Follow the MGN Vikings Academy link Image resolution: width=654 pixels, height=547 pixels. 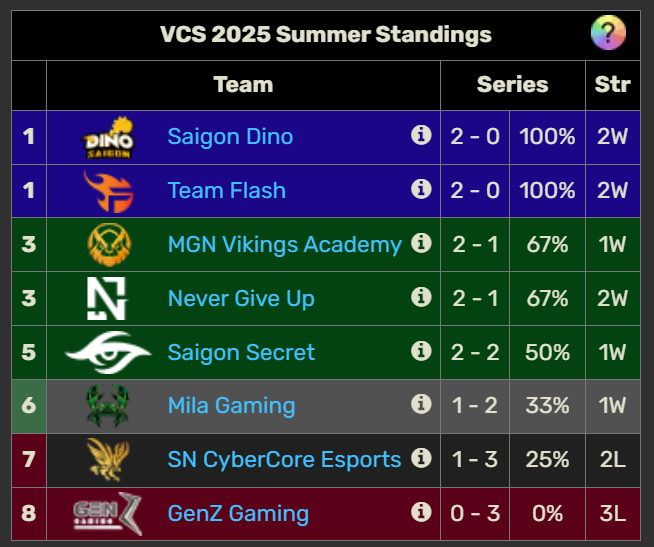point(284,245)
